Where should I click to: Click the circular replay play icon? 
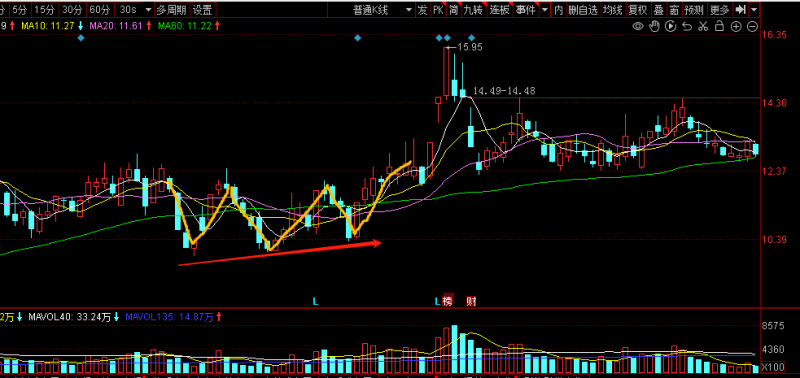[671, 26]
